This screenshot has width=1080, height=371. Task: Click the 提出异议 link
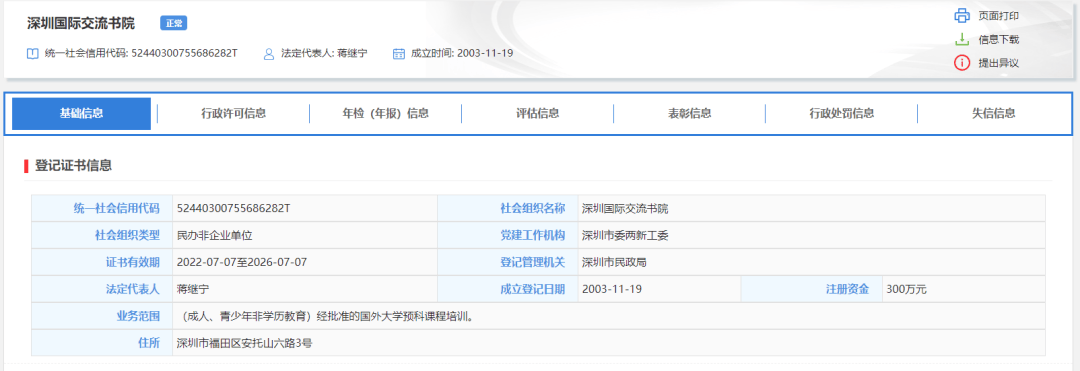click(x=998, y=63)
